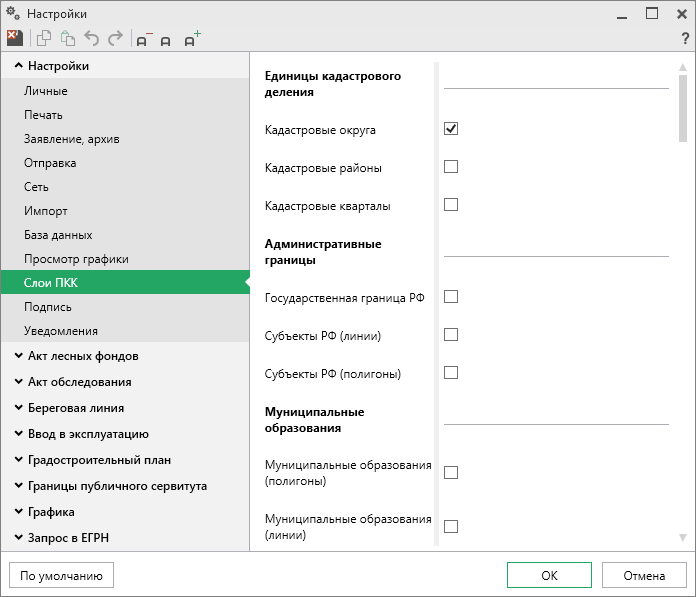Reset font size with plain A icon
The image size is (696, 597).
coord(166,40)
